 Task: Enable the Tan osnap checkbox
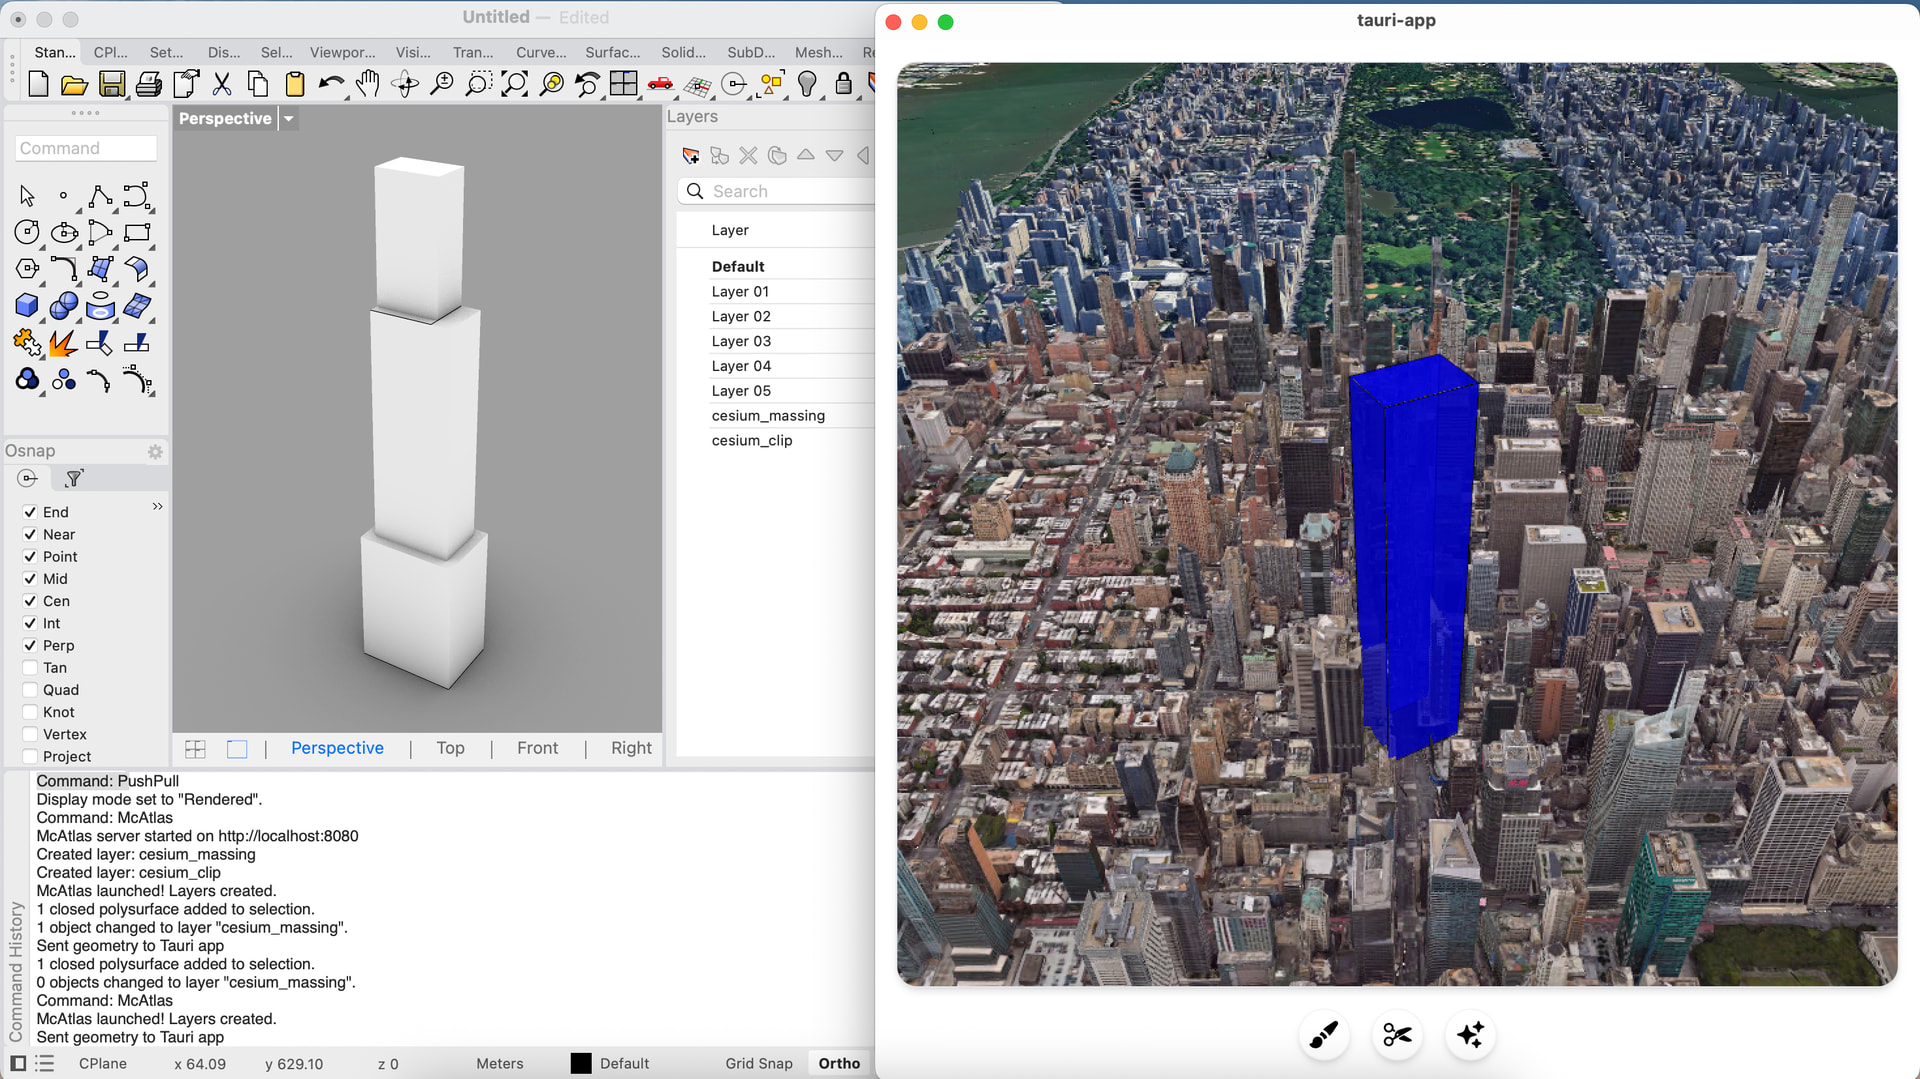pyautogui.click(x=30, y=668)
